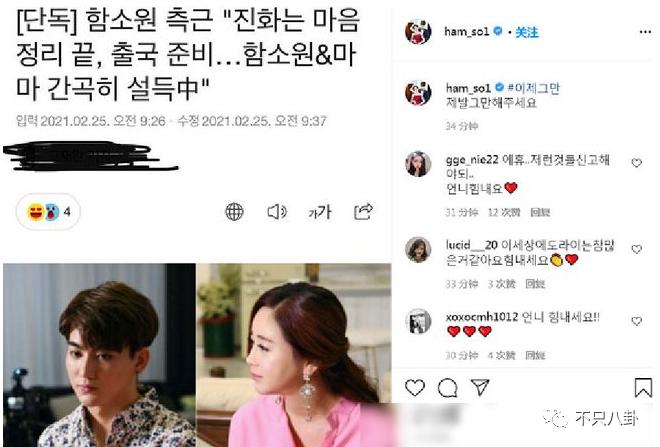Reply to xoxocmh1012's comment
Image resolution: width=660 pixels, height=447 pixels.
click(535, 356)
